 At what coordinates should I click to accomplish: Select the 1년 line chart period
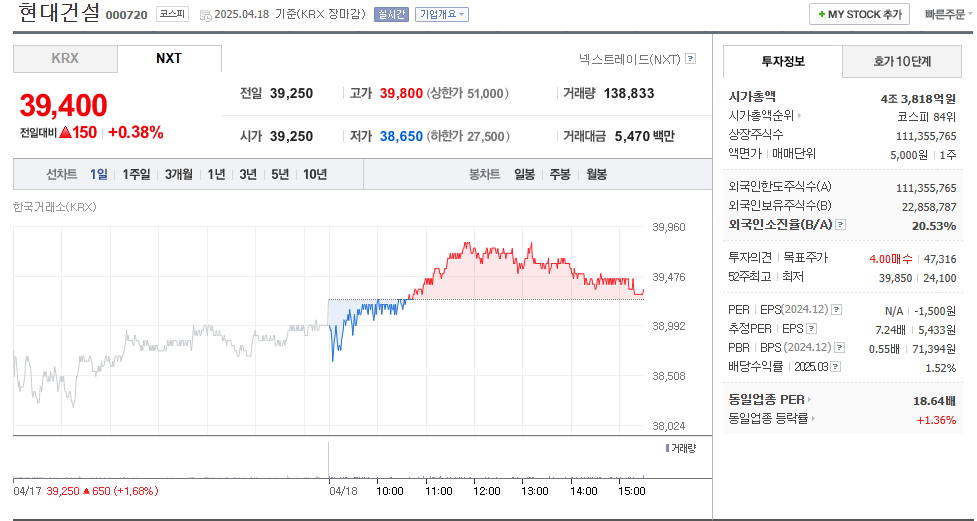216,174
